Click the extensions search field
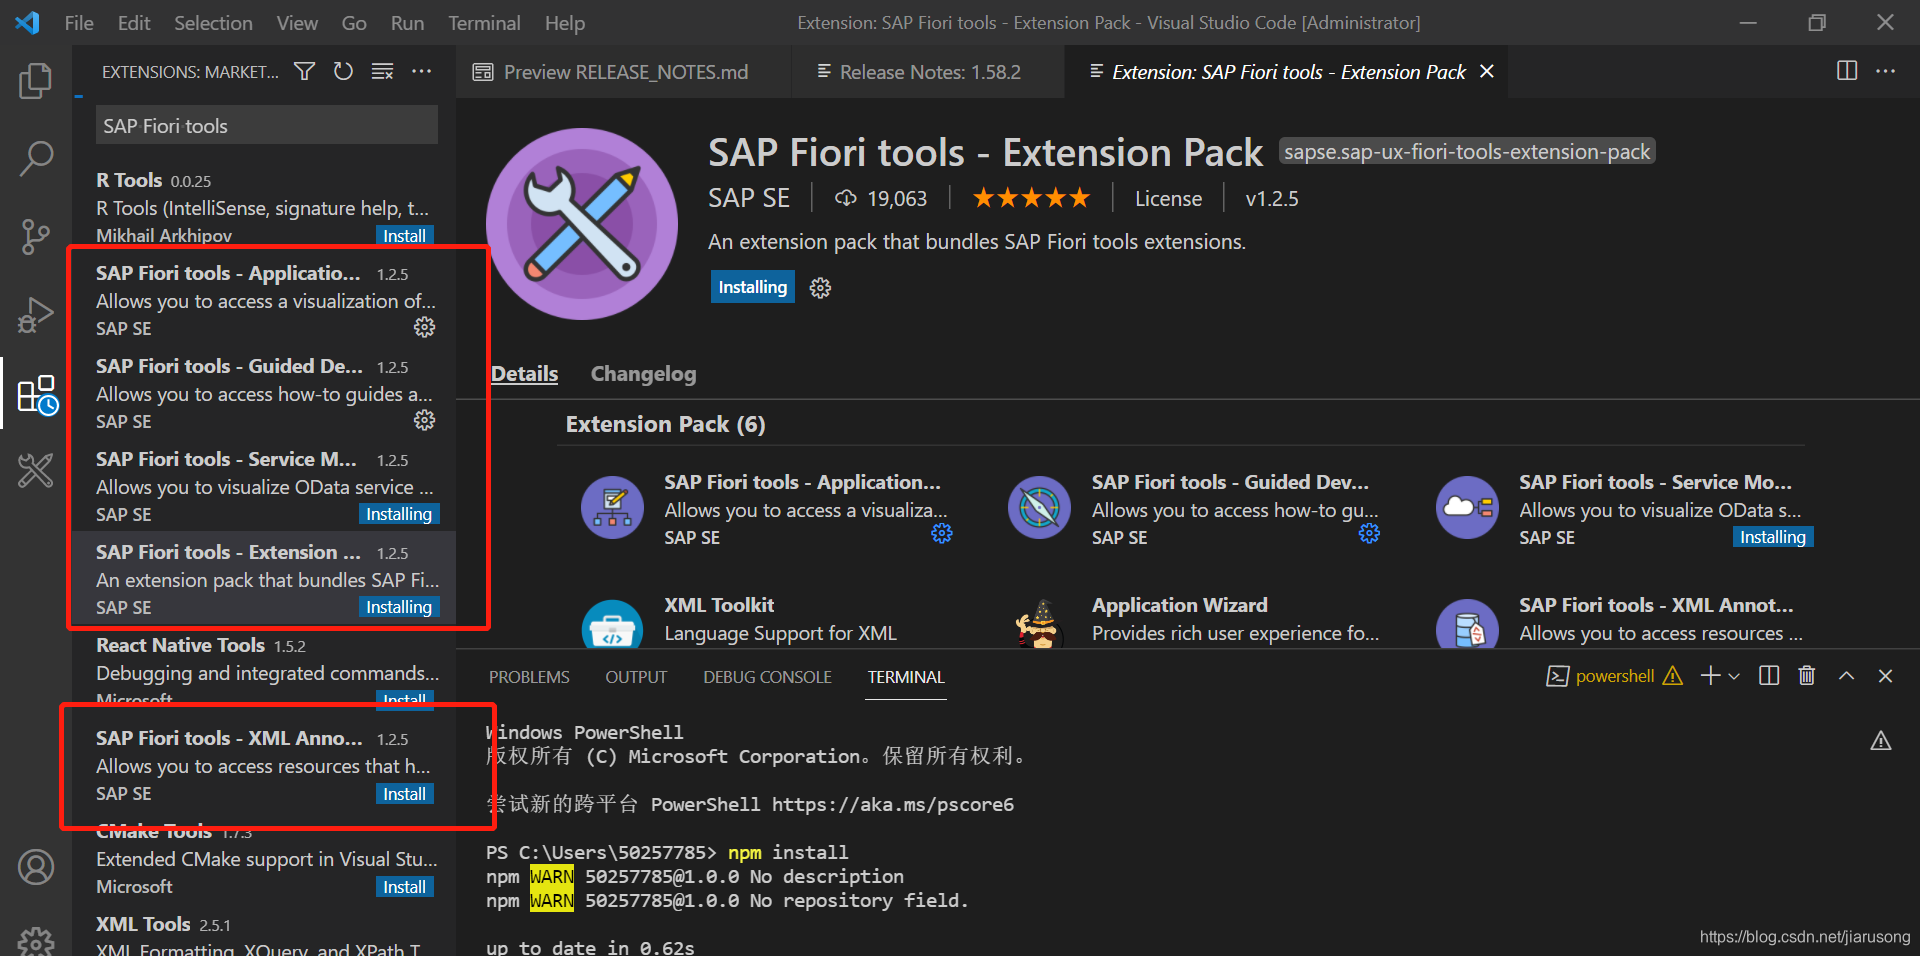The height and width of the screenshot is (956, 1920). click(267, 125)
